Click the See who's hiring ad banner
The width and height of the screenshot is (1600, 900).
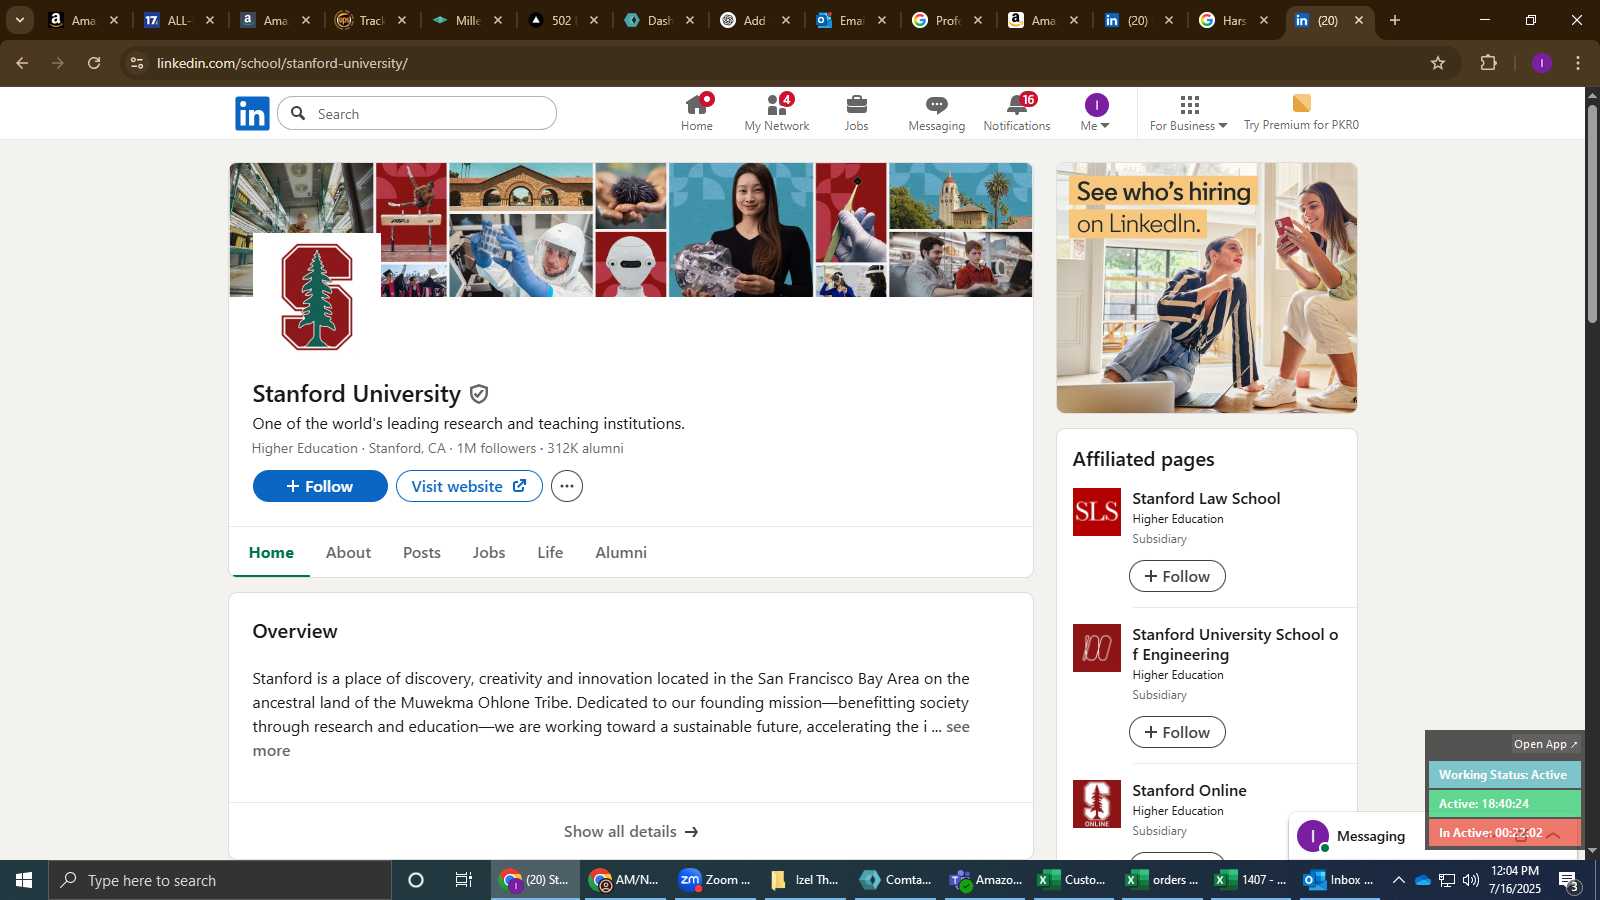pyautogui.click(x=1207, y=288)
